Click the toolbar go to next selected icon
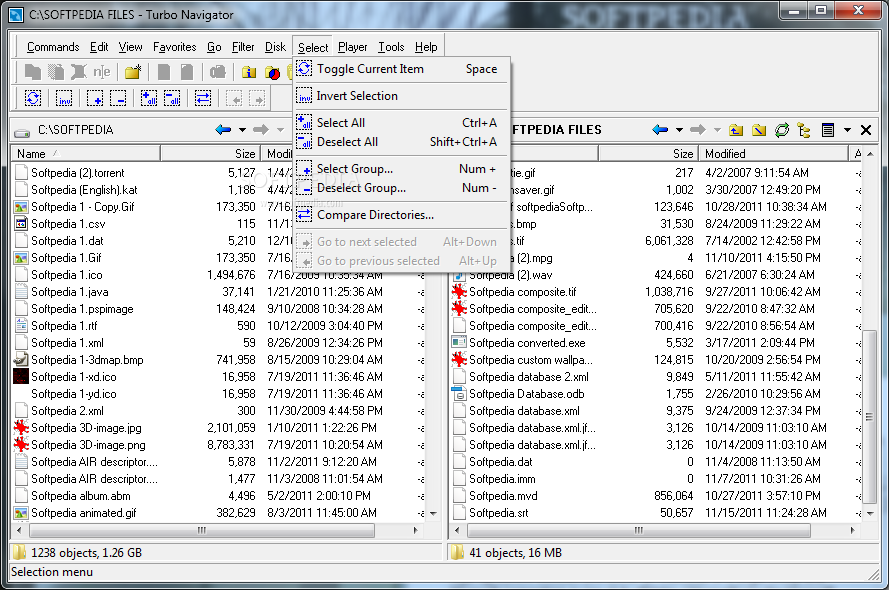This screenshot has height=590, width=889. point(257,99)
